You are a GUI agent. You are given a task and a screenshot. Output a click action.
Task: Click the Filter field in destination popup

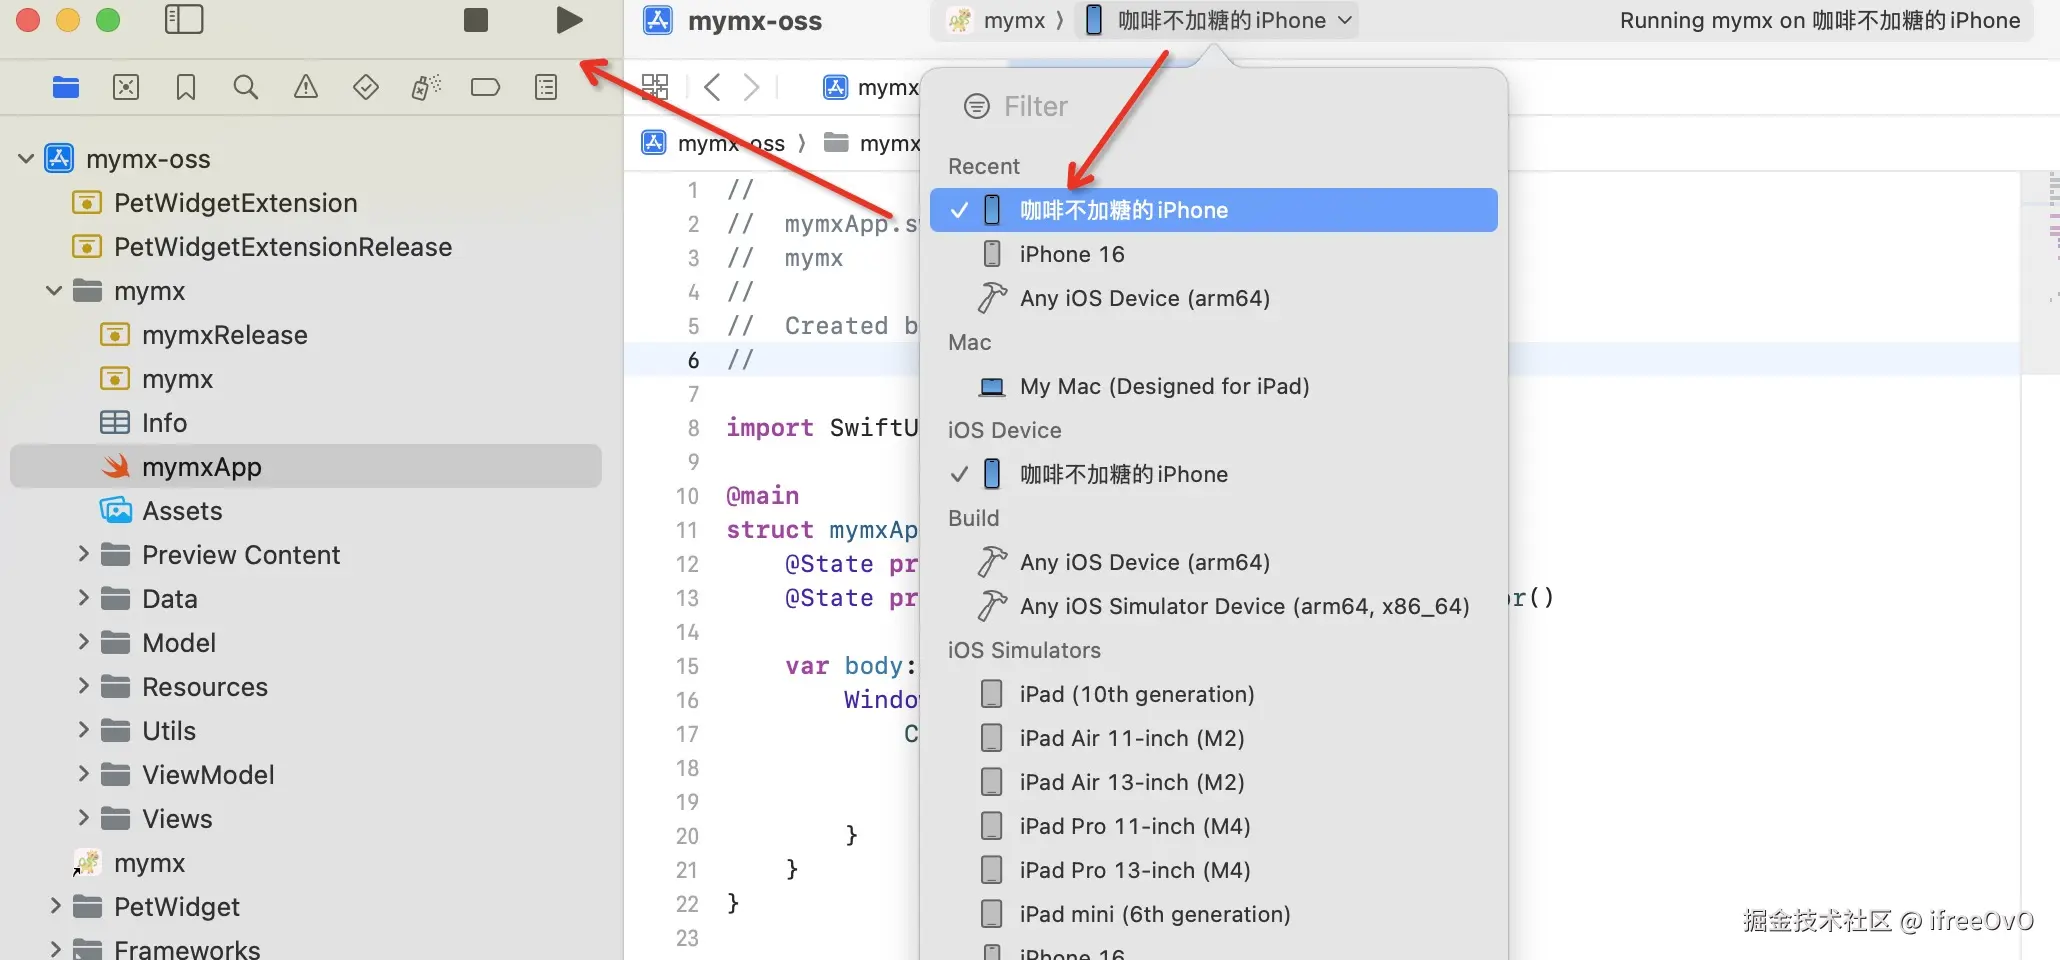coord(1213,106)
